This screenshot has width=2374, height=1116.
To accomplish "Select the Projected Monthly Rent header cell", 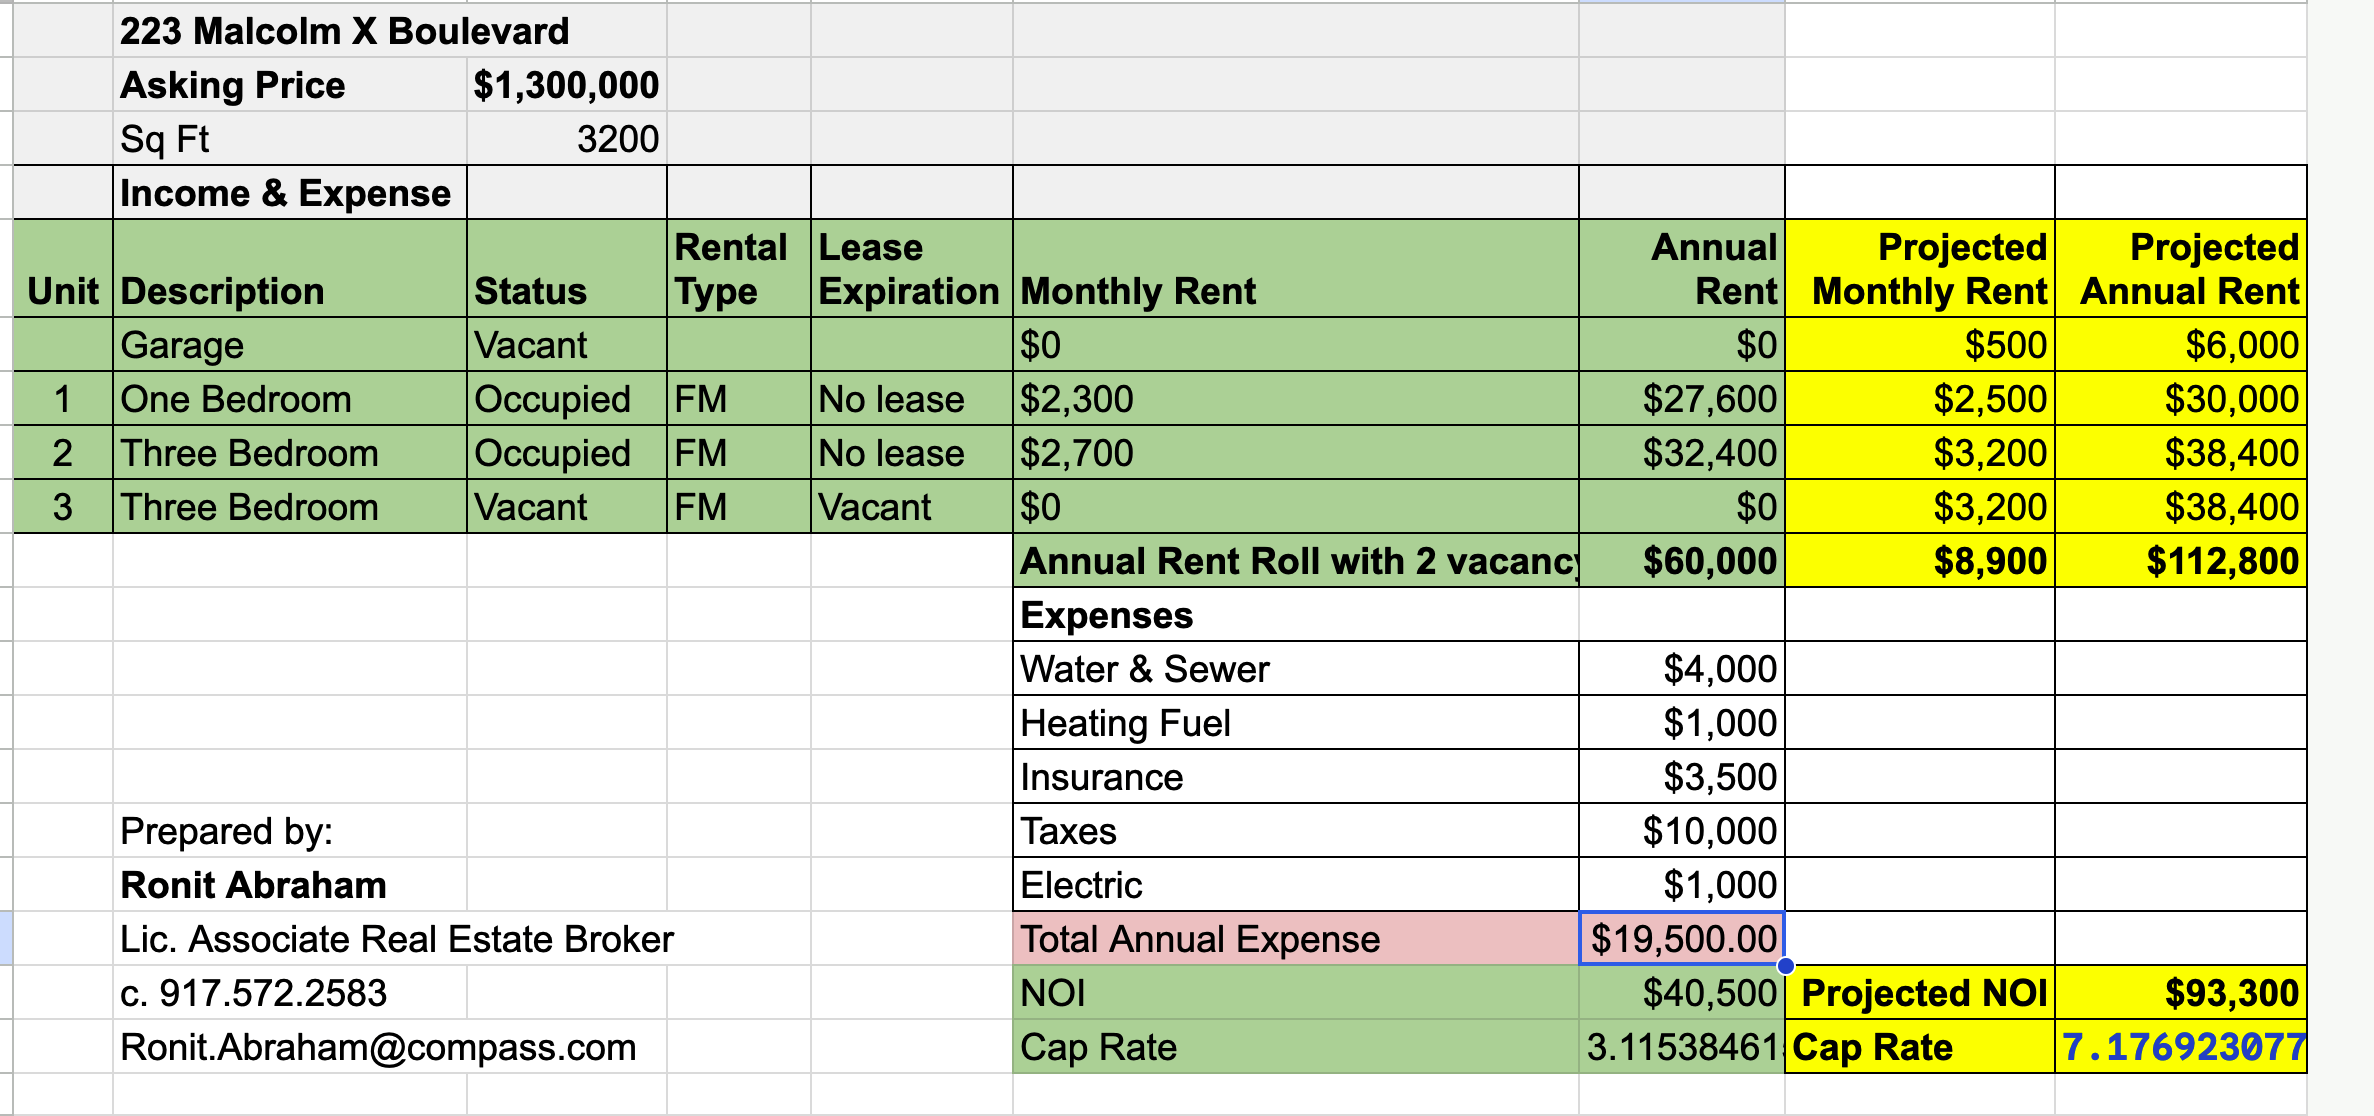I will 1920,269.
